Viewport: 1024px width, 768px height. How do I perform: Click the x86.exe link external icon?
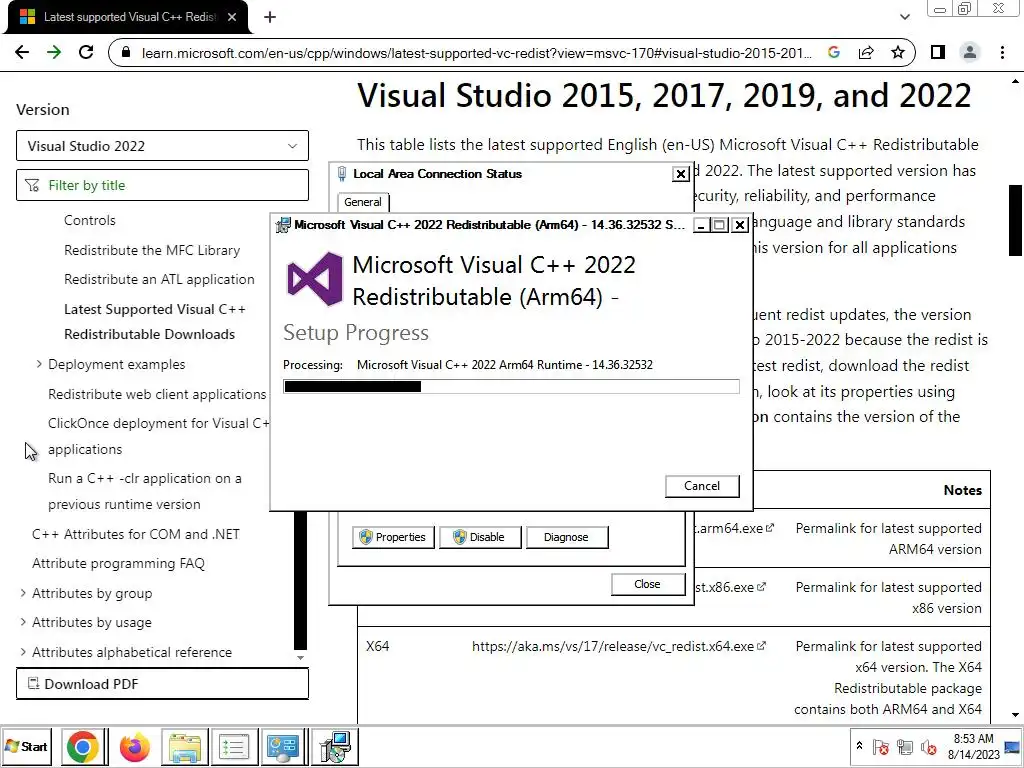(761, 587)
